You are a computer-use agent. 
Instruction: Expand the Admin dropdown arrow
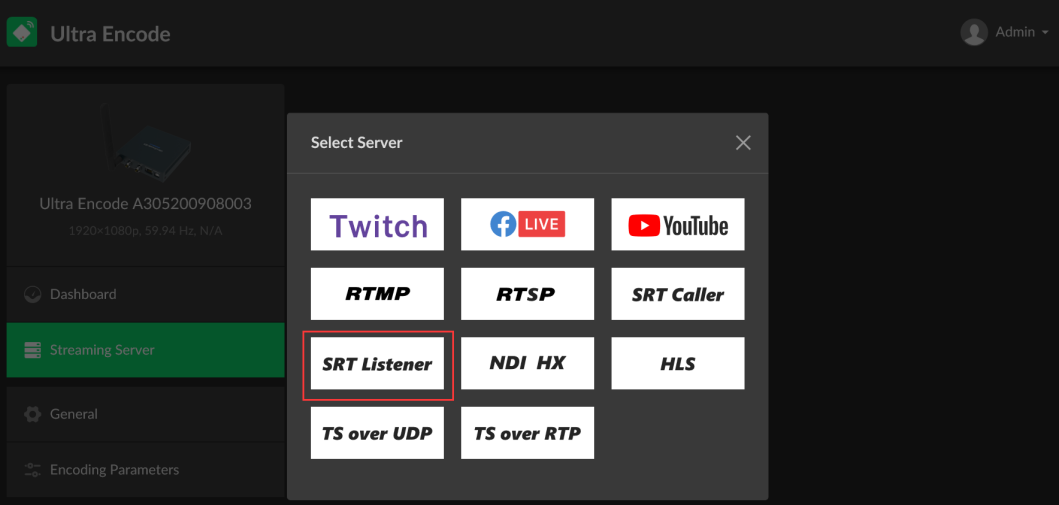pyautogui.click(x=1044, y=32)
